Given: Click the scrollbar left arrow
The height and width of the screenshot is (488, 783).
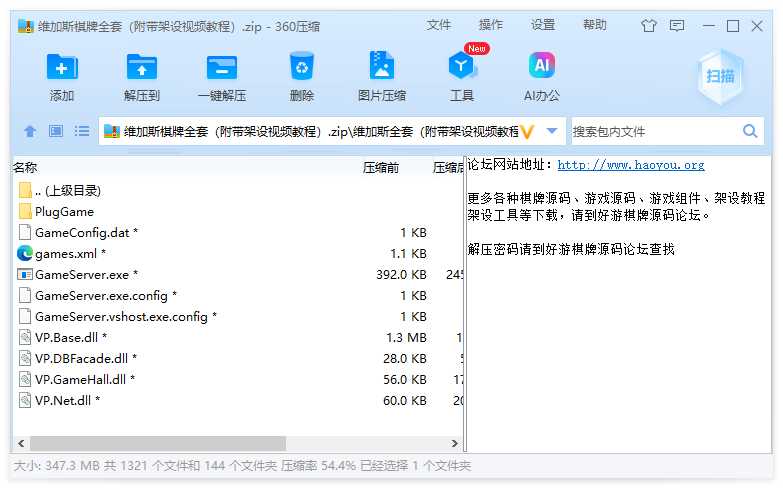Looking at the screenshot, I should click(21, 443).
